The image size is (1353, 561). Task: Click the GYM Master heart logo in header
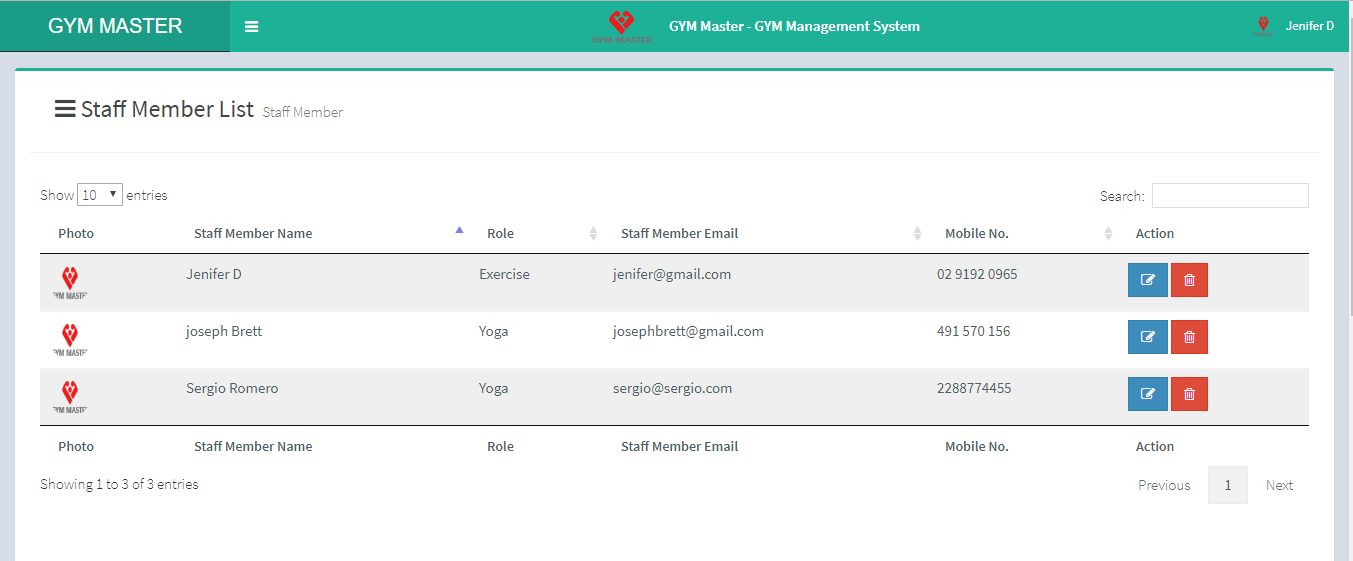point(621,26)
